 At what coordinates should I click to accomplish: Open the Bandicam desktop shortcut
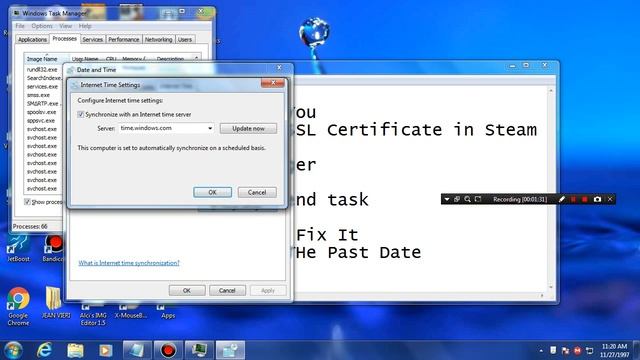pos(53,249)
